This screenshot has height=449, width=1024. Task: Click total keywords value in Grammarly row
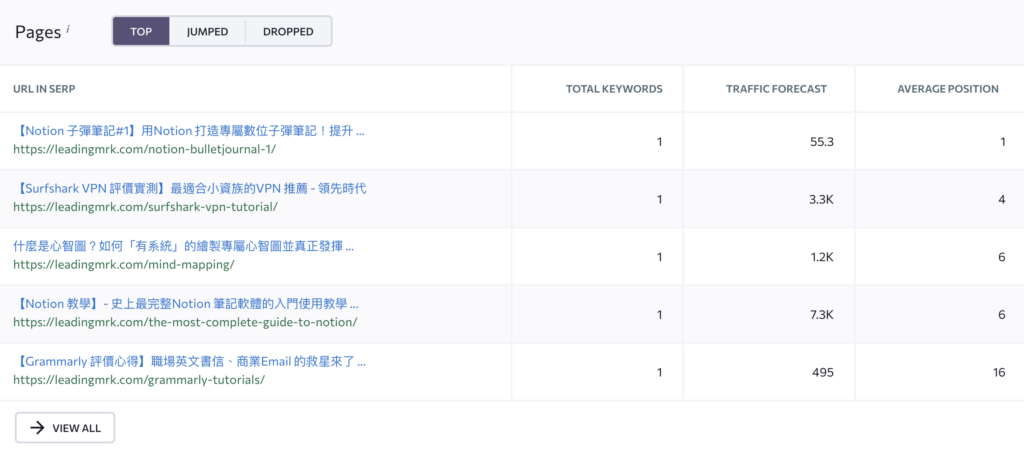[660, 372]
